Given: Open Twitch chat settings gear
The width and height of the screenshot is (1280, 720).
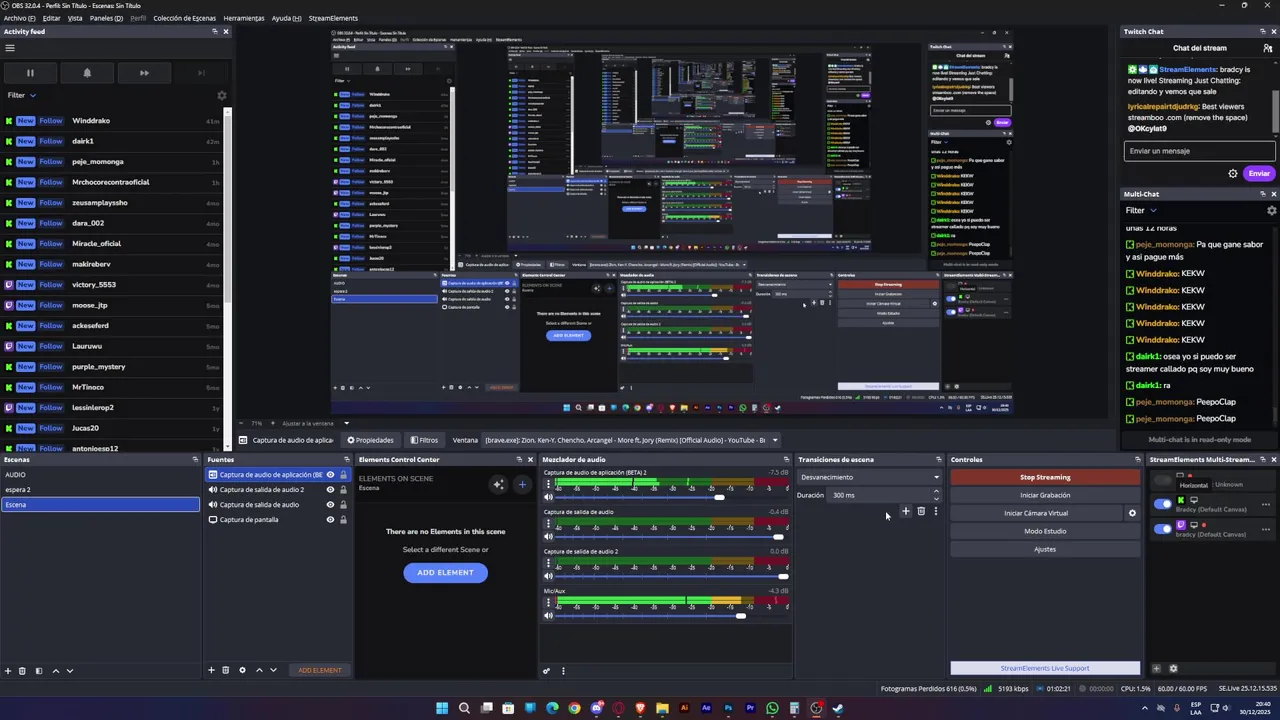Looking at the screenshot, I should 1233,173.
